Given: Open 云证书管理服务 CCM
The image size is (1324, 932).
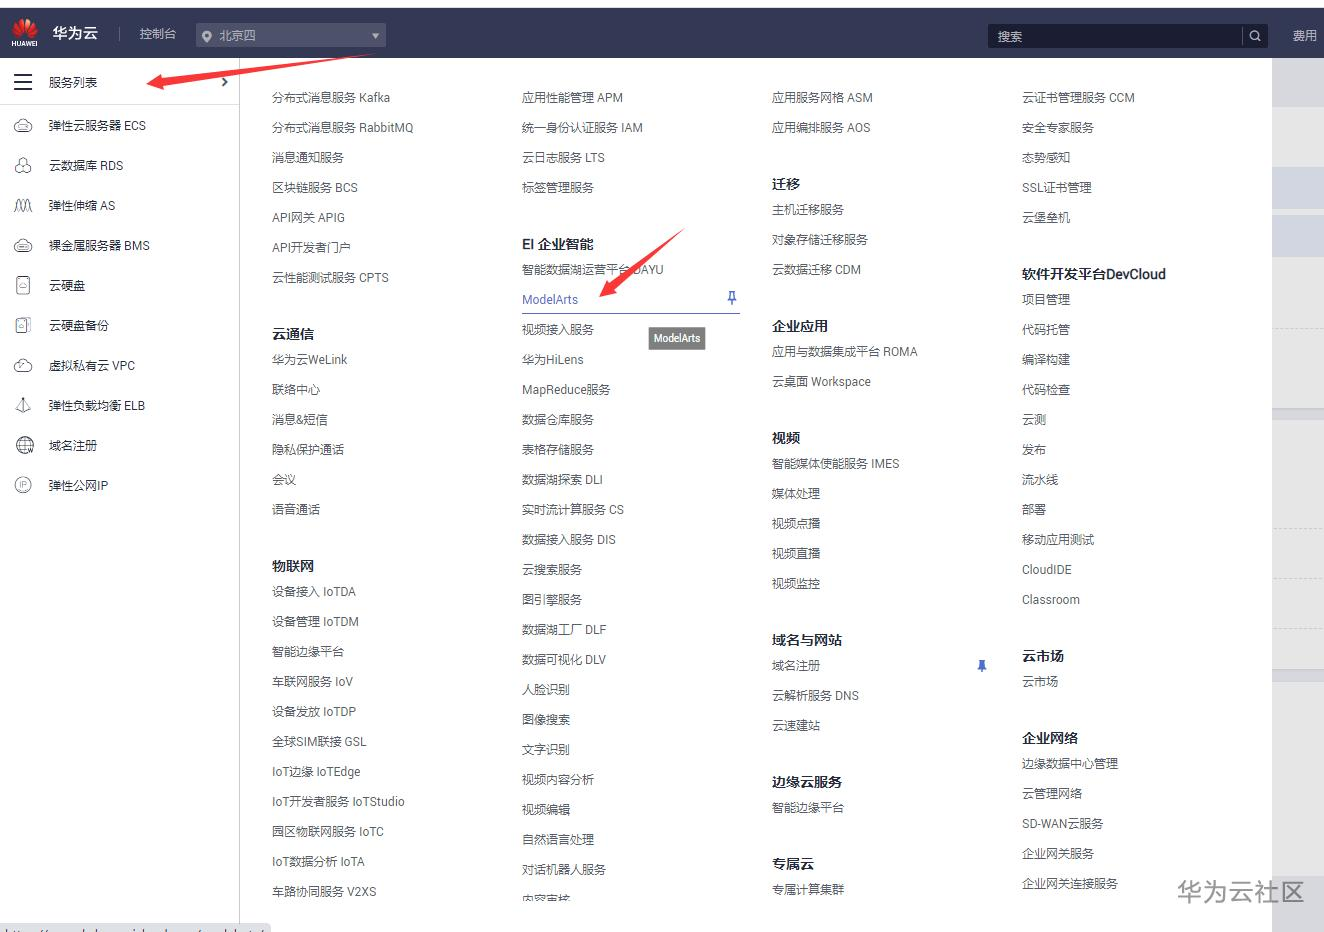Looking at the screenshot, I should [x=1078, y=97].
